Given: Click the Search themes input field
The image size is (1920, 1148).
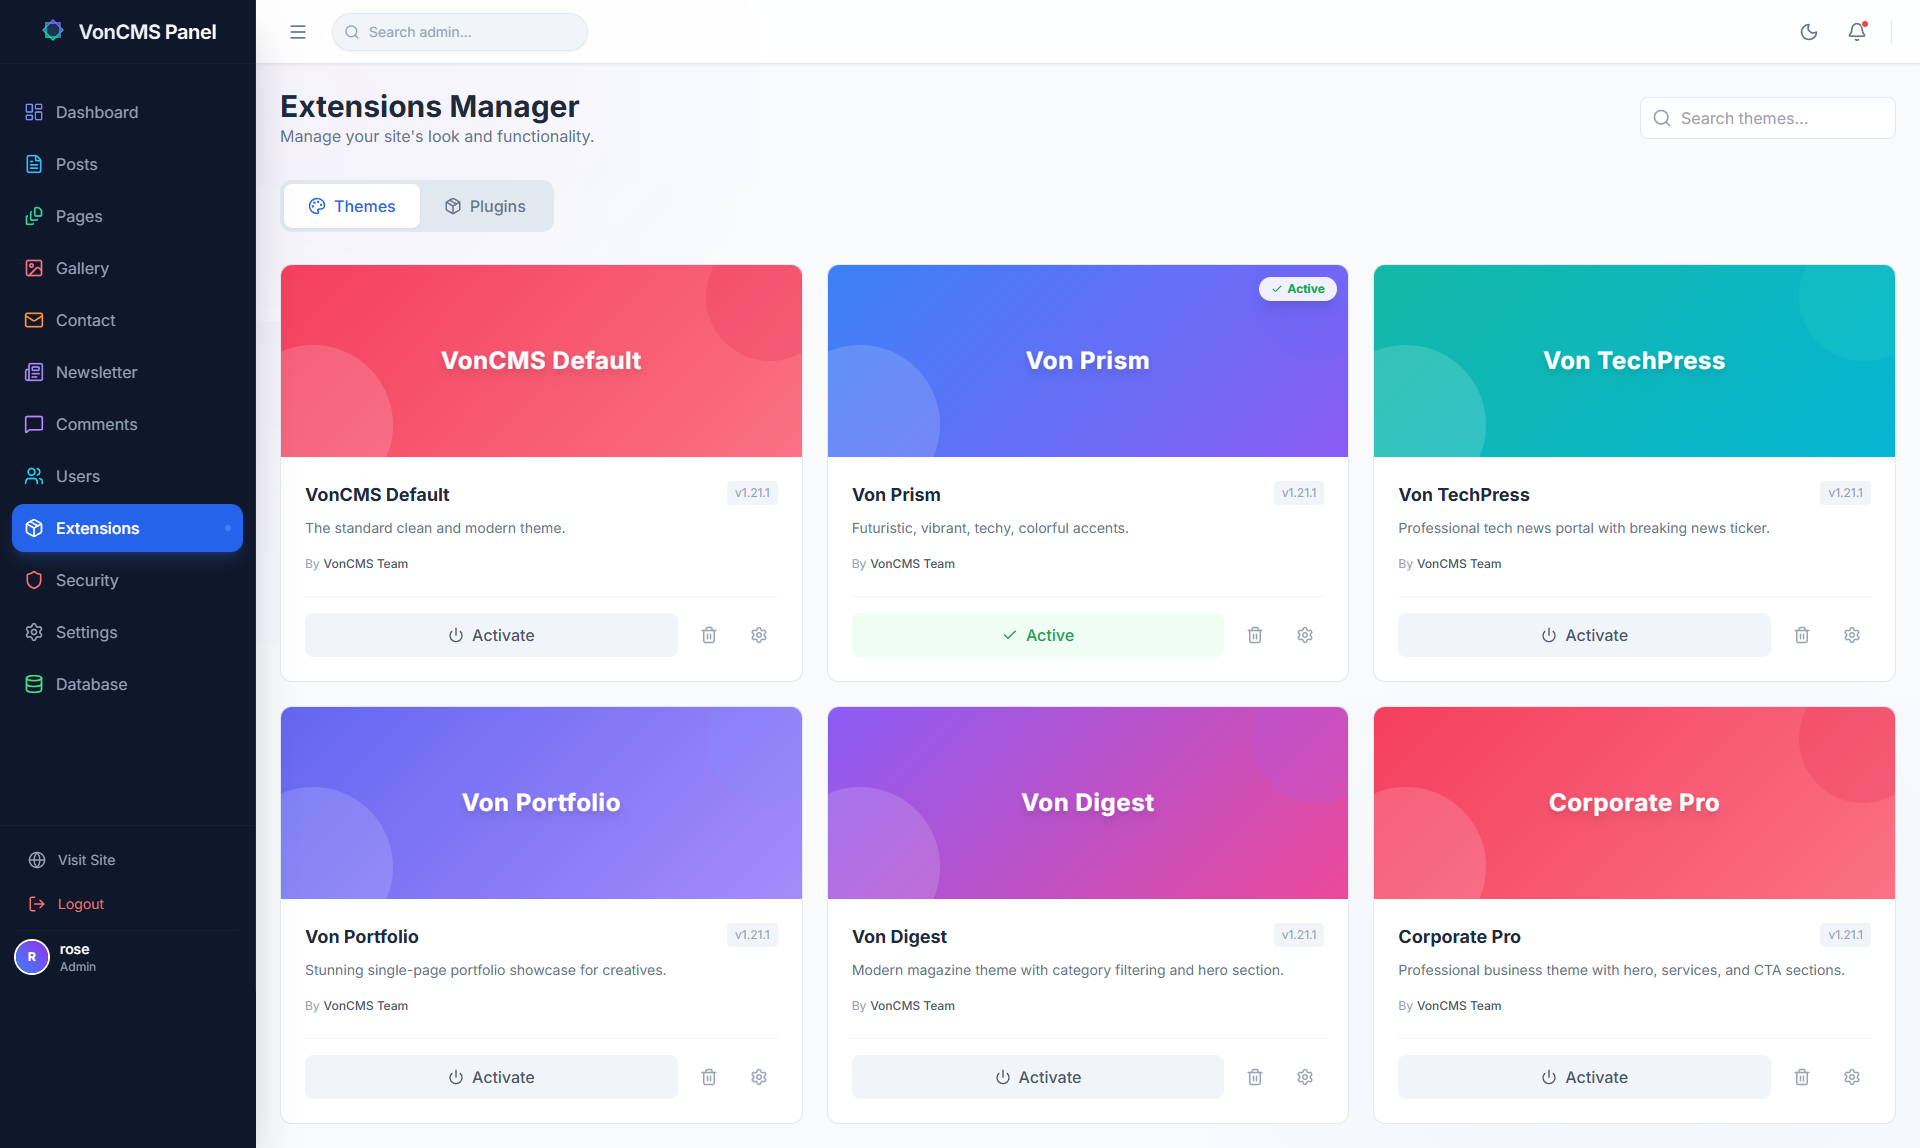Looking at the screenshot, I should point(1767,118).
